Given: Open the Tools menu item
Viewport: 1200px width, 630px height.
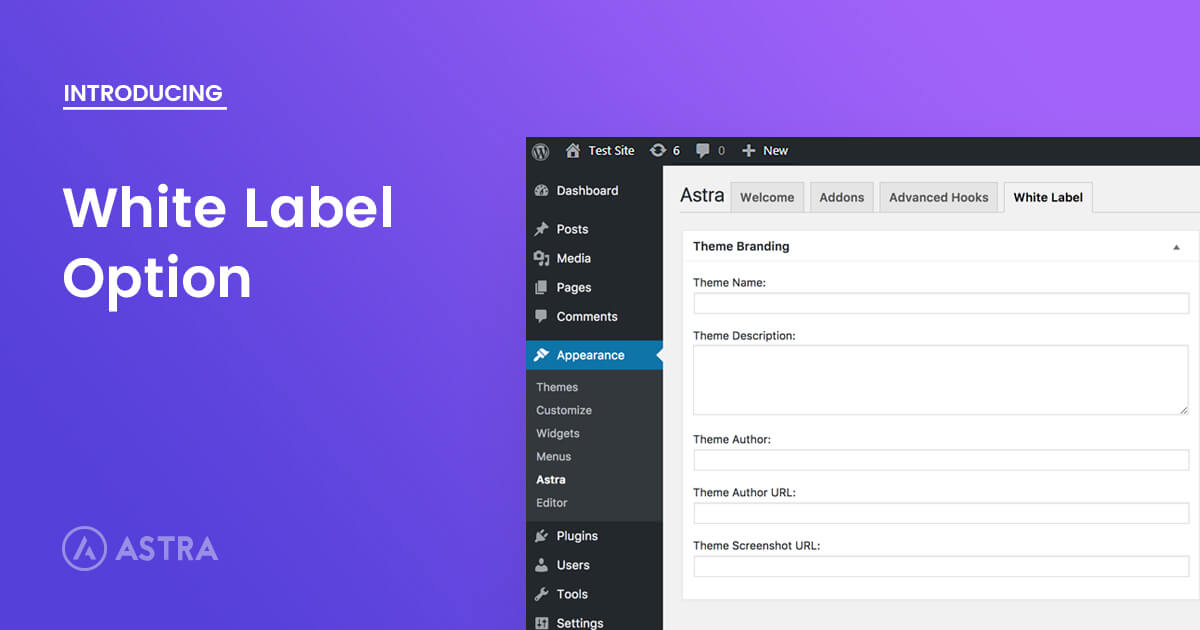Looking at the screenshot, I should coord(572,594).
